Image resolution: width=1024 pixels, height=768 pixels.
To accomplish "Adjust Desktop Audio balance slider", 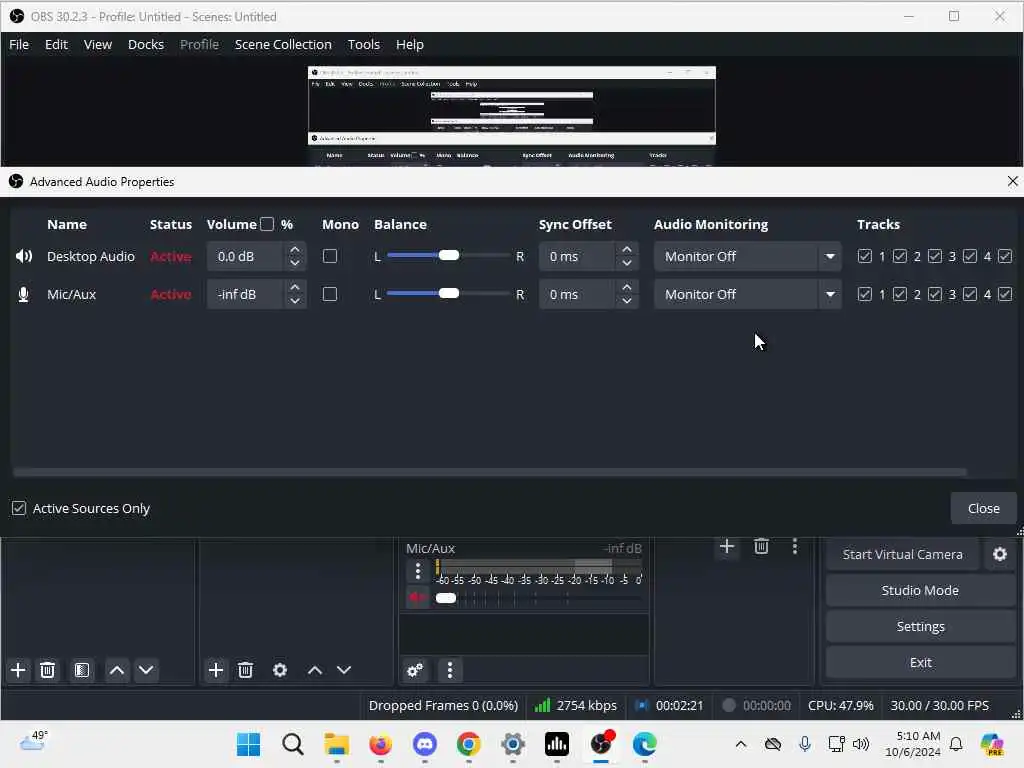I will 449,255.
